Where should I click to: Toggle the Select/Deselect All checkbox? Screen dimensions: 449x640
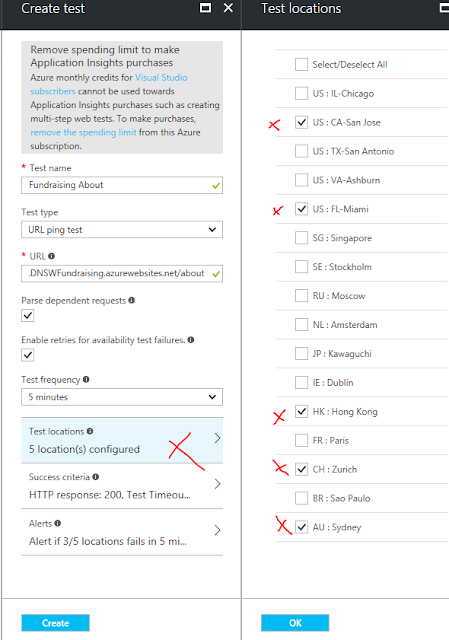301,64
